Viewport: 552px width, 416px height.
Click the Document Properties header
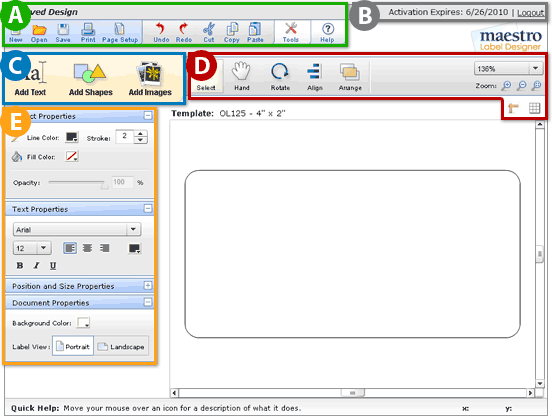pos(80,302)
